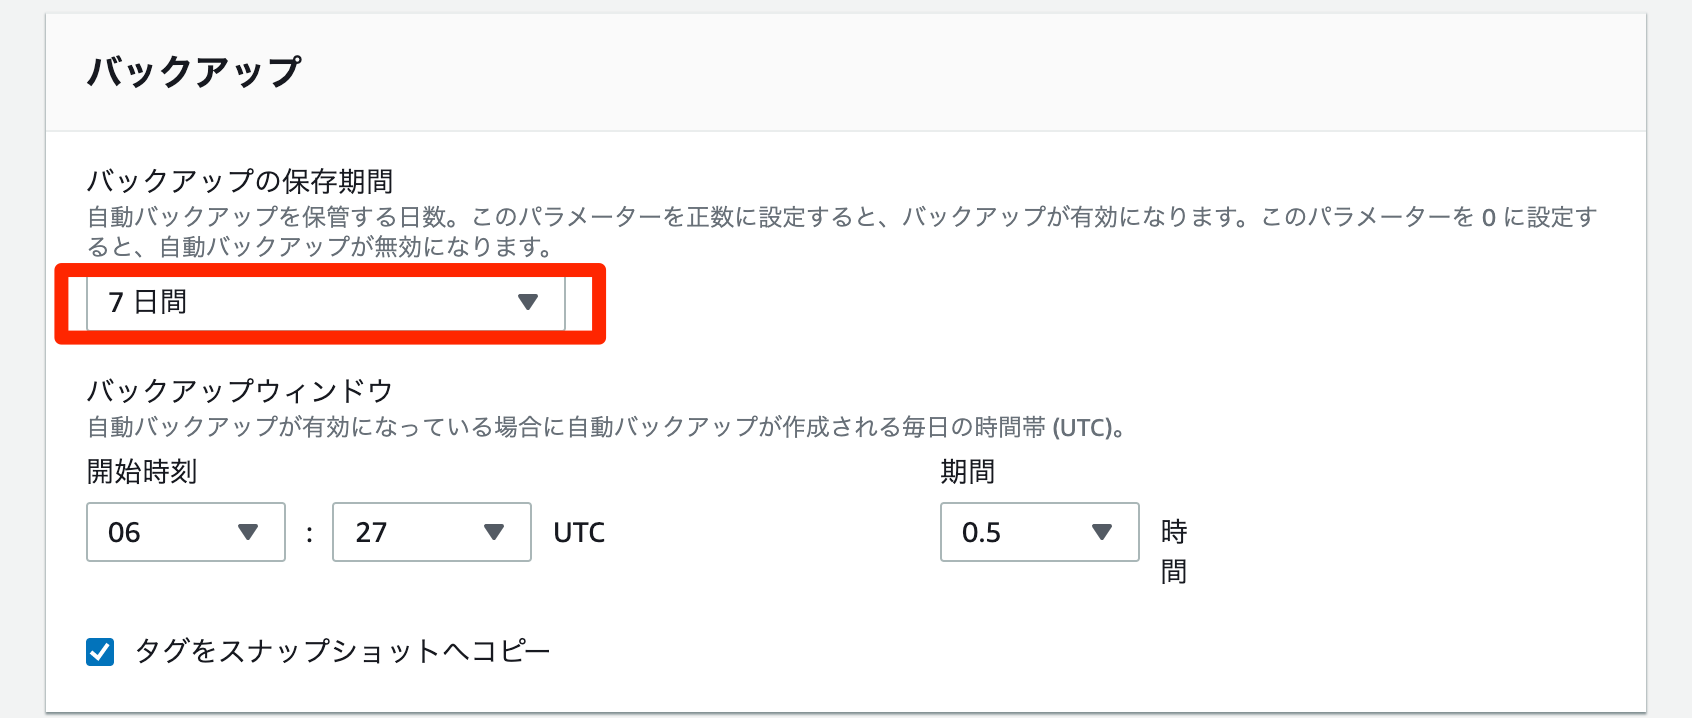Image resolution: width=1692 pixels, height=718 pixels.
Task: Click the 開始時刻 label
Action: (142, 471)
